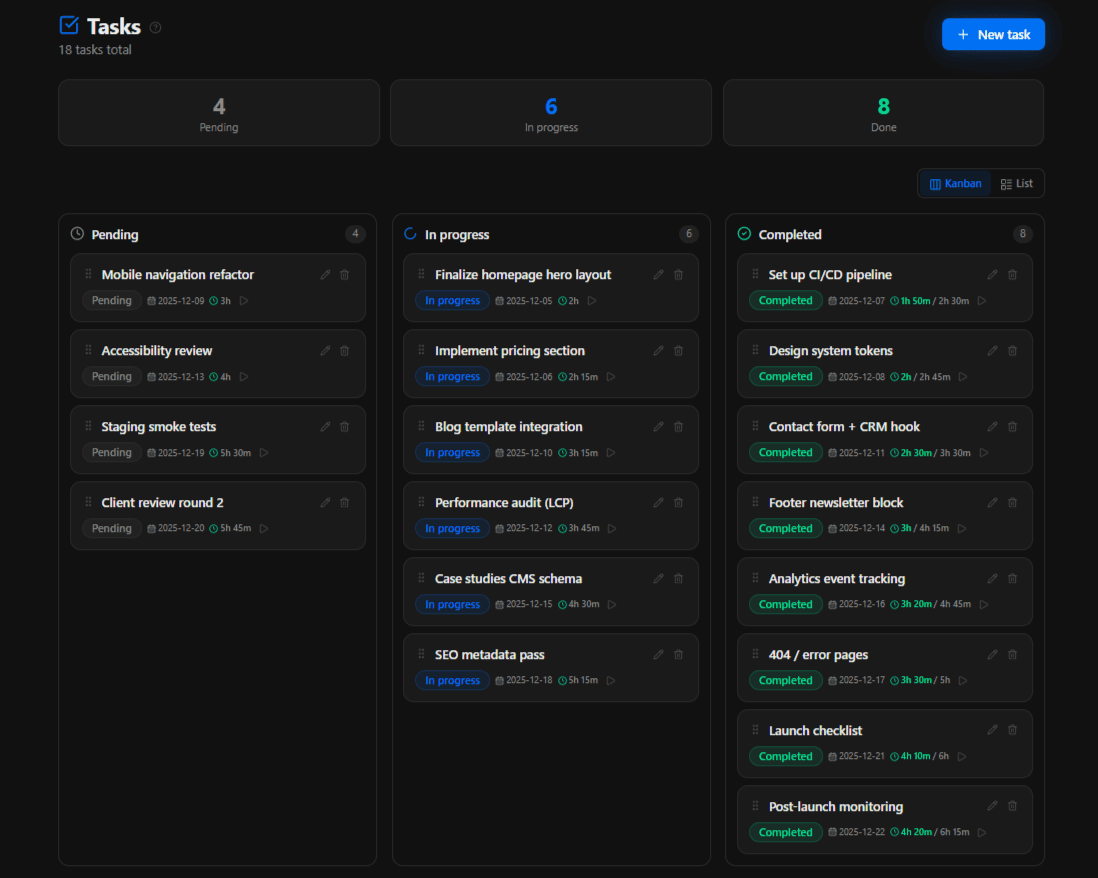The width and height of the screenshot is (1098, 878).
Task: Click Pending status badge on Mobile navigation refactor
Action: 112,300
